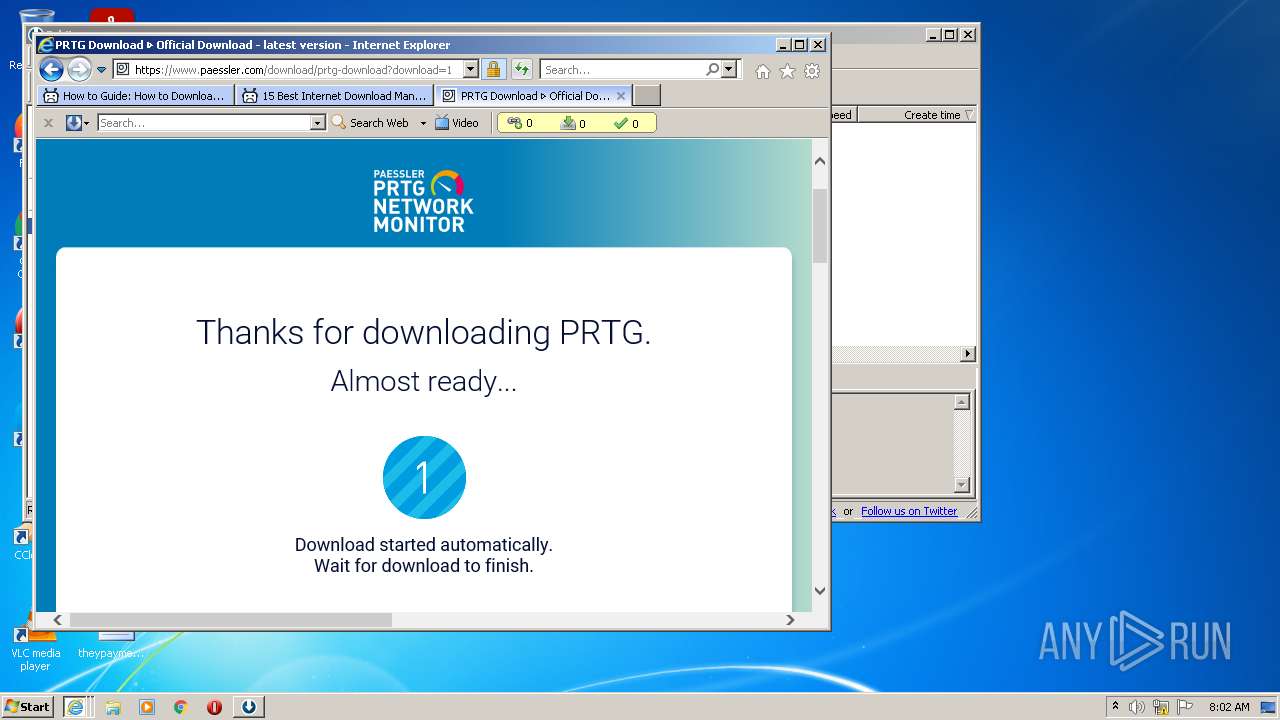Open the search provider dropdown arrow
The image size is (1280, 720).
(728, 70)
